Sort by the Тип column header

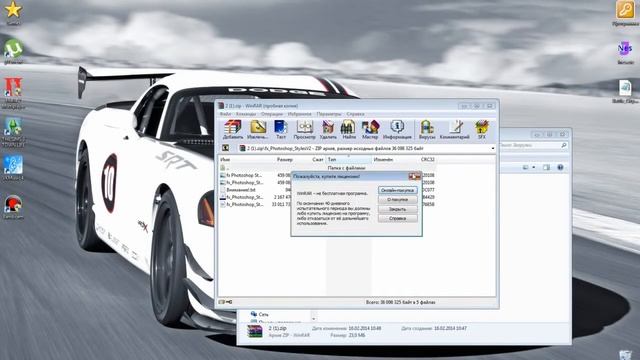349,160
